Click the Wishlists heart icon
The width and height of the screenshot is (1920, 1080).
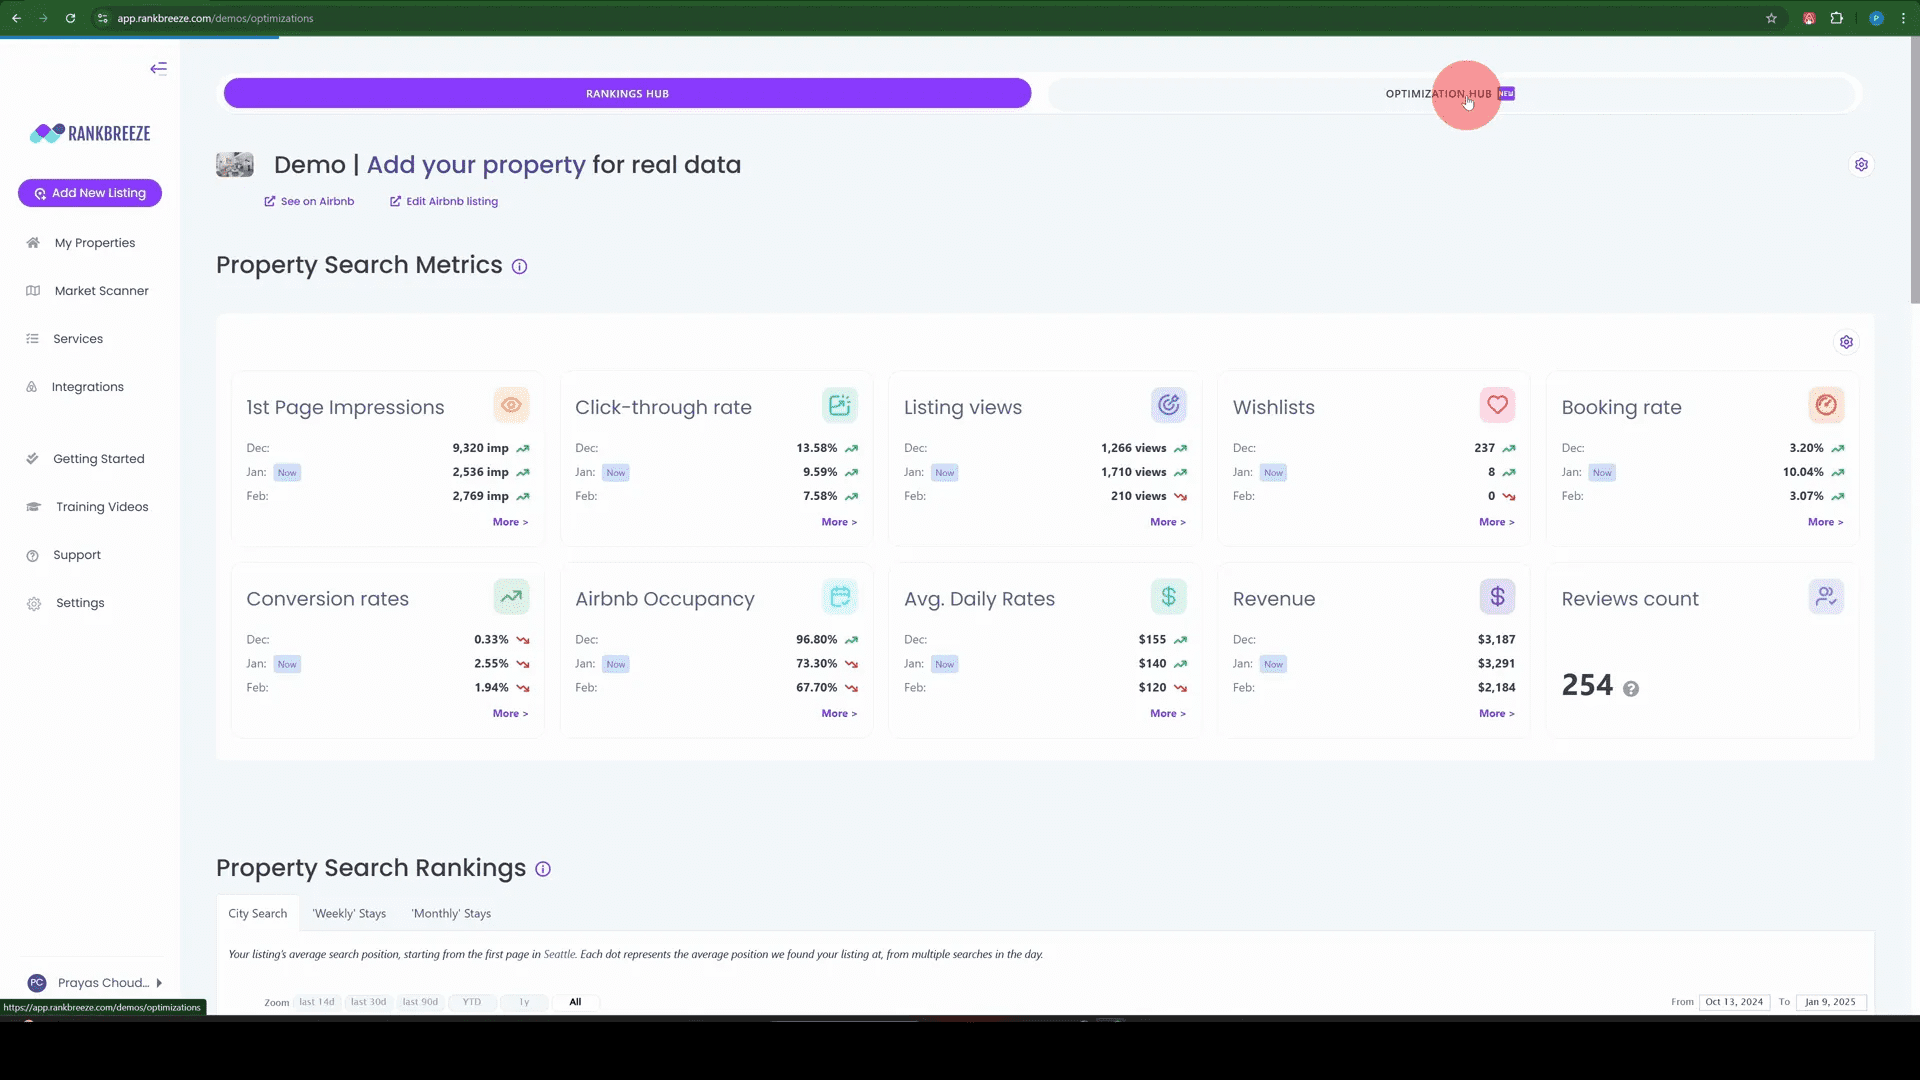1497,405
